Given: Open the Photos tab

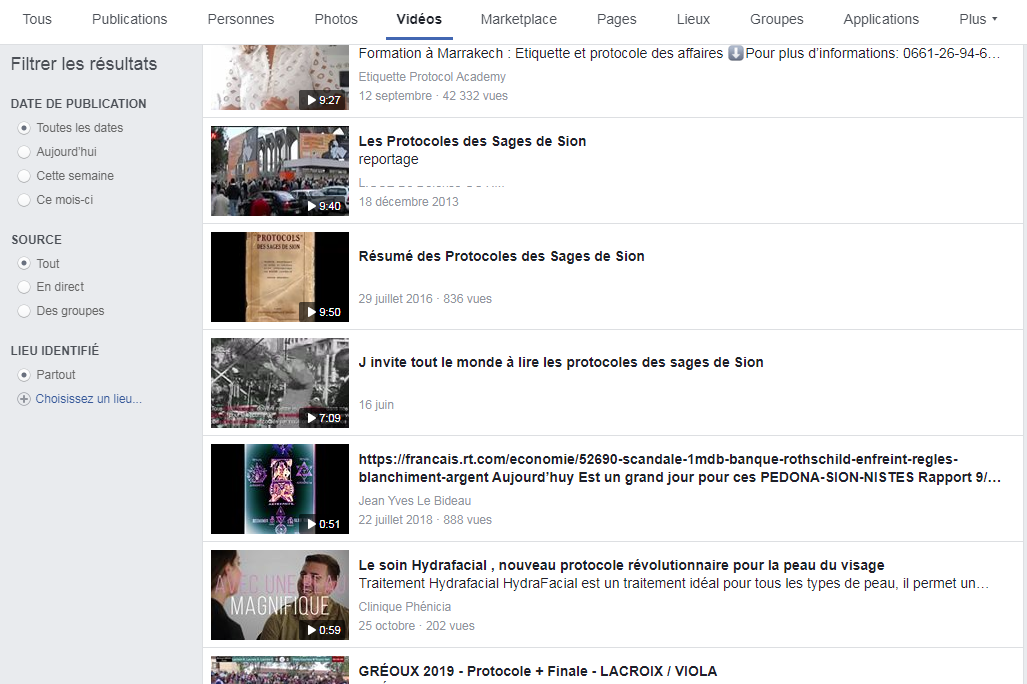Looking at the screenshot, I should tap(336, 20).
